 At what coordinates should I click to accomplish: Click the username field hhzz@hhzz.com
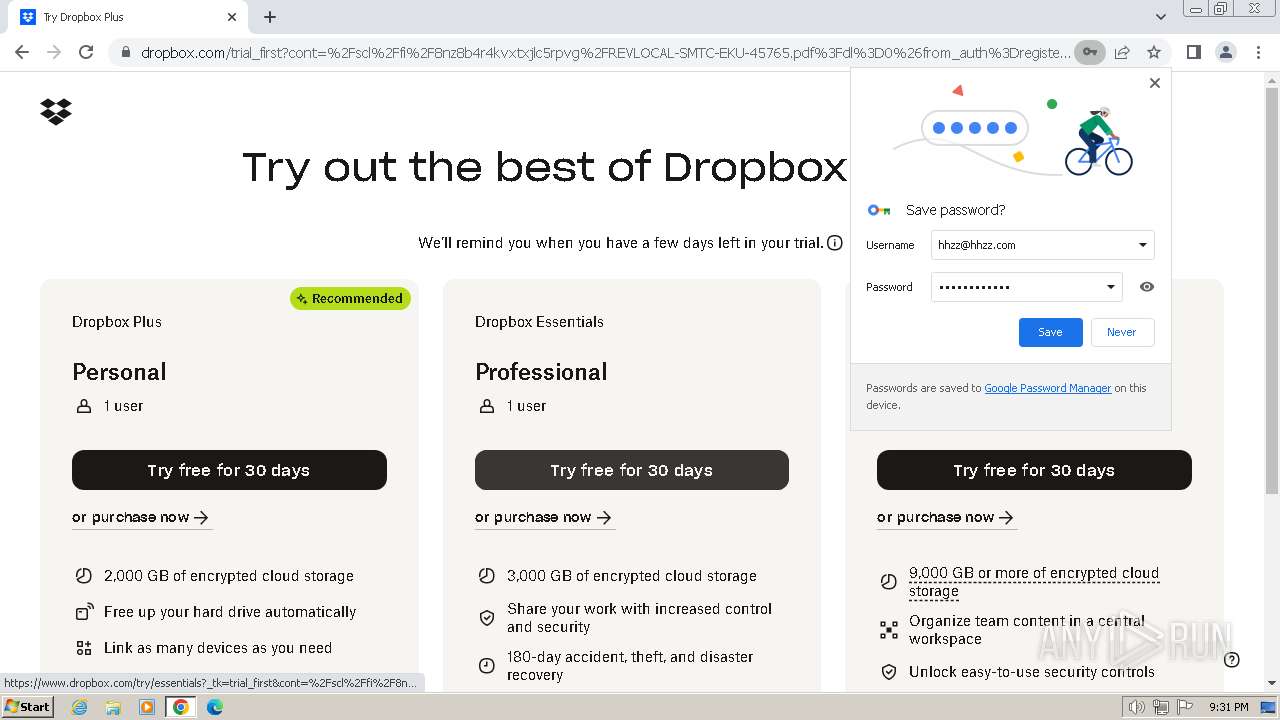[1042, 245]
